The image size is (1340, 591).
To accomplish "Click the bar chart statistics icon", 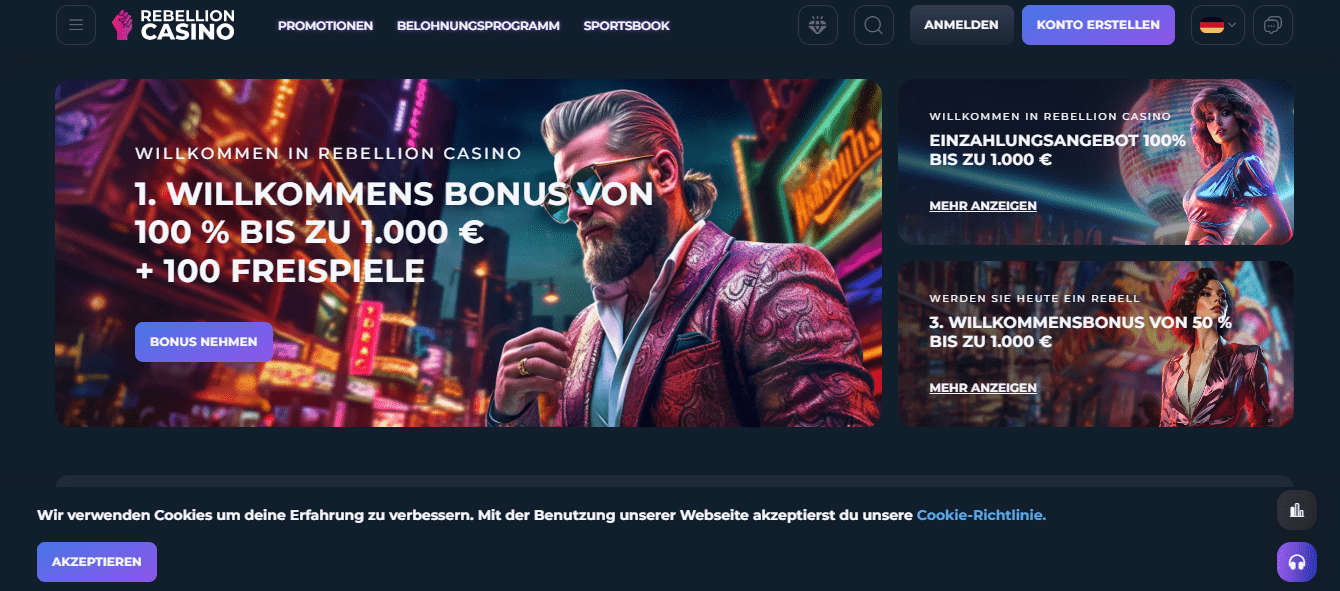I will pos(1297,510).
